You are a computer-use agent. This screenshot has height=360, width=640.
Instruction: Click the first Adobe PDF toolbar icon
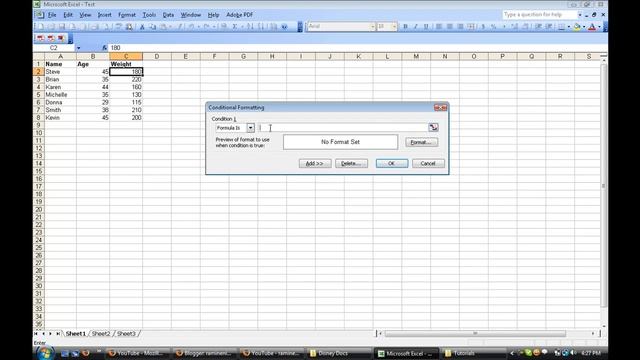[40, 38]
